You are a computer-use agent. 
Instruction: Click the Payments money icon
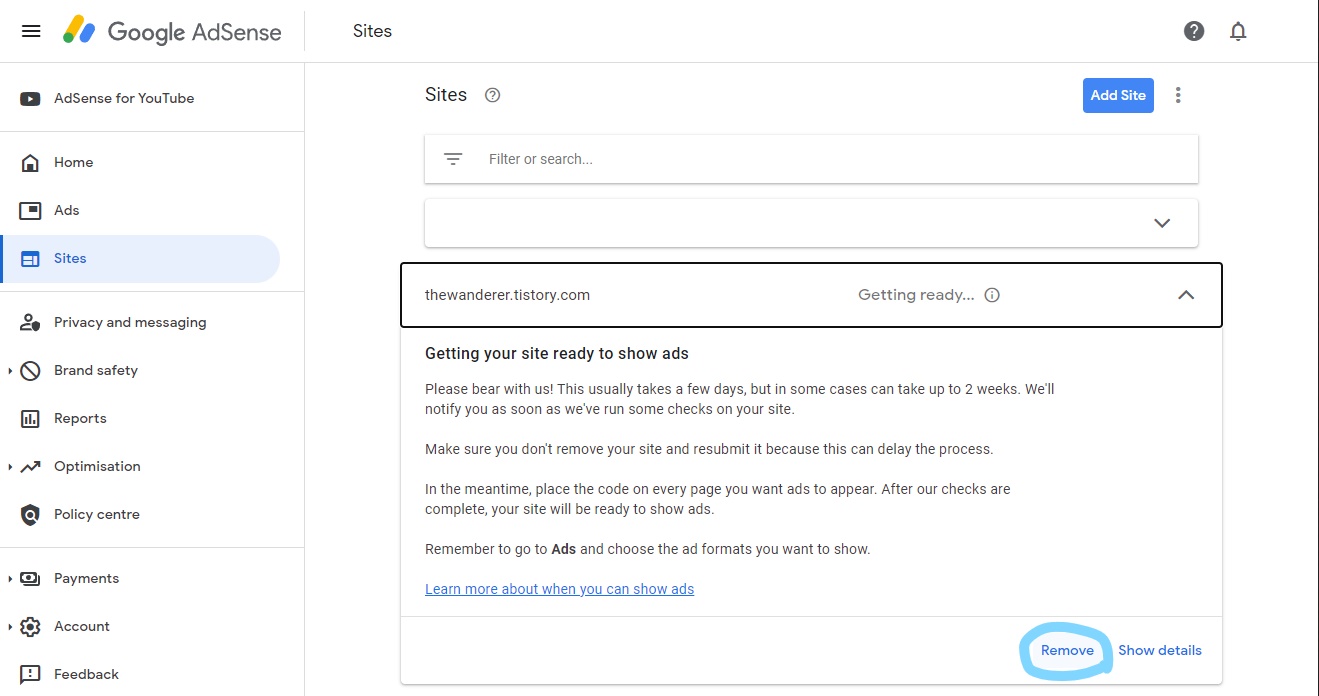coord(30,578)
